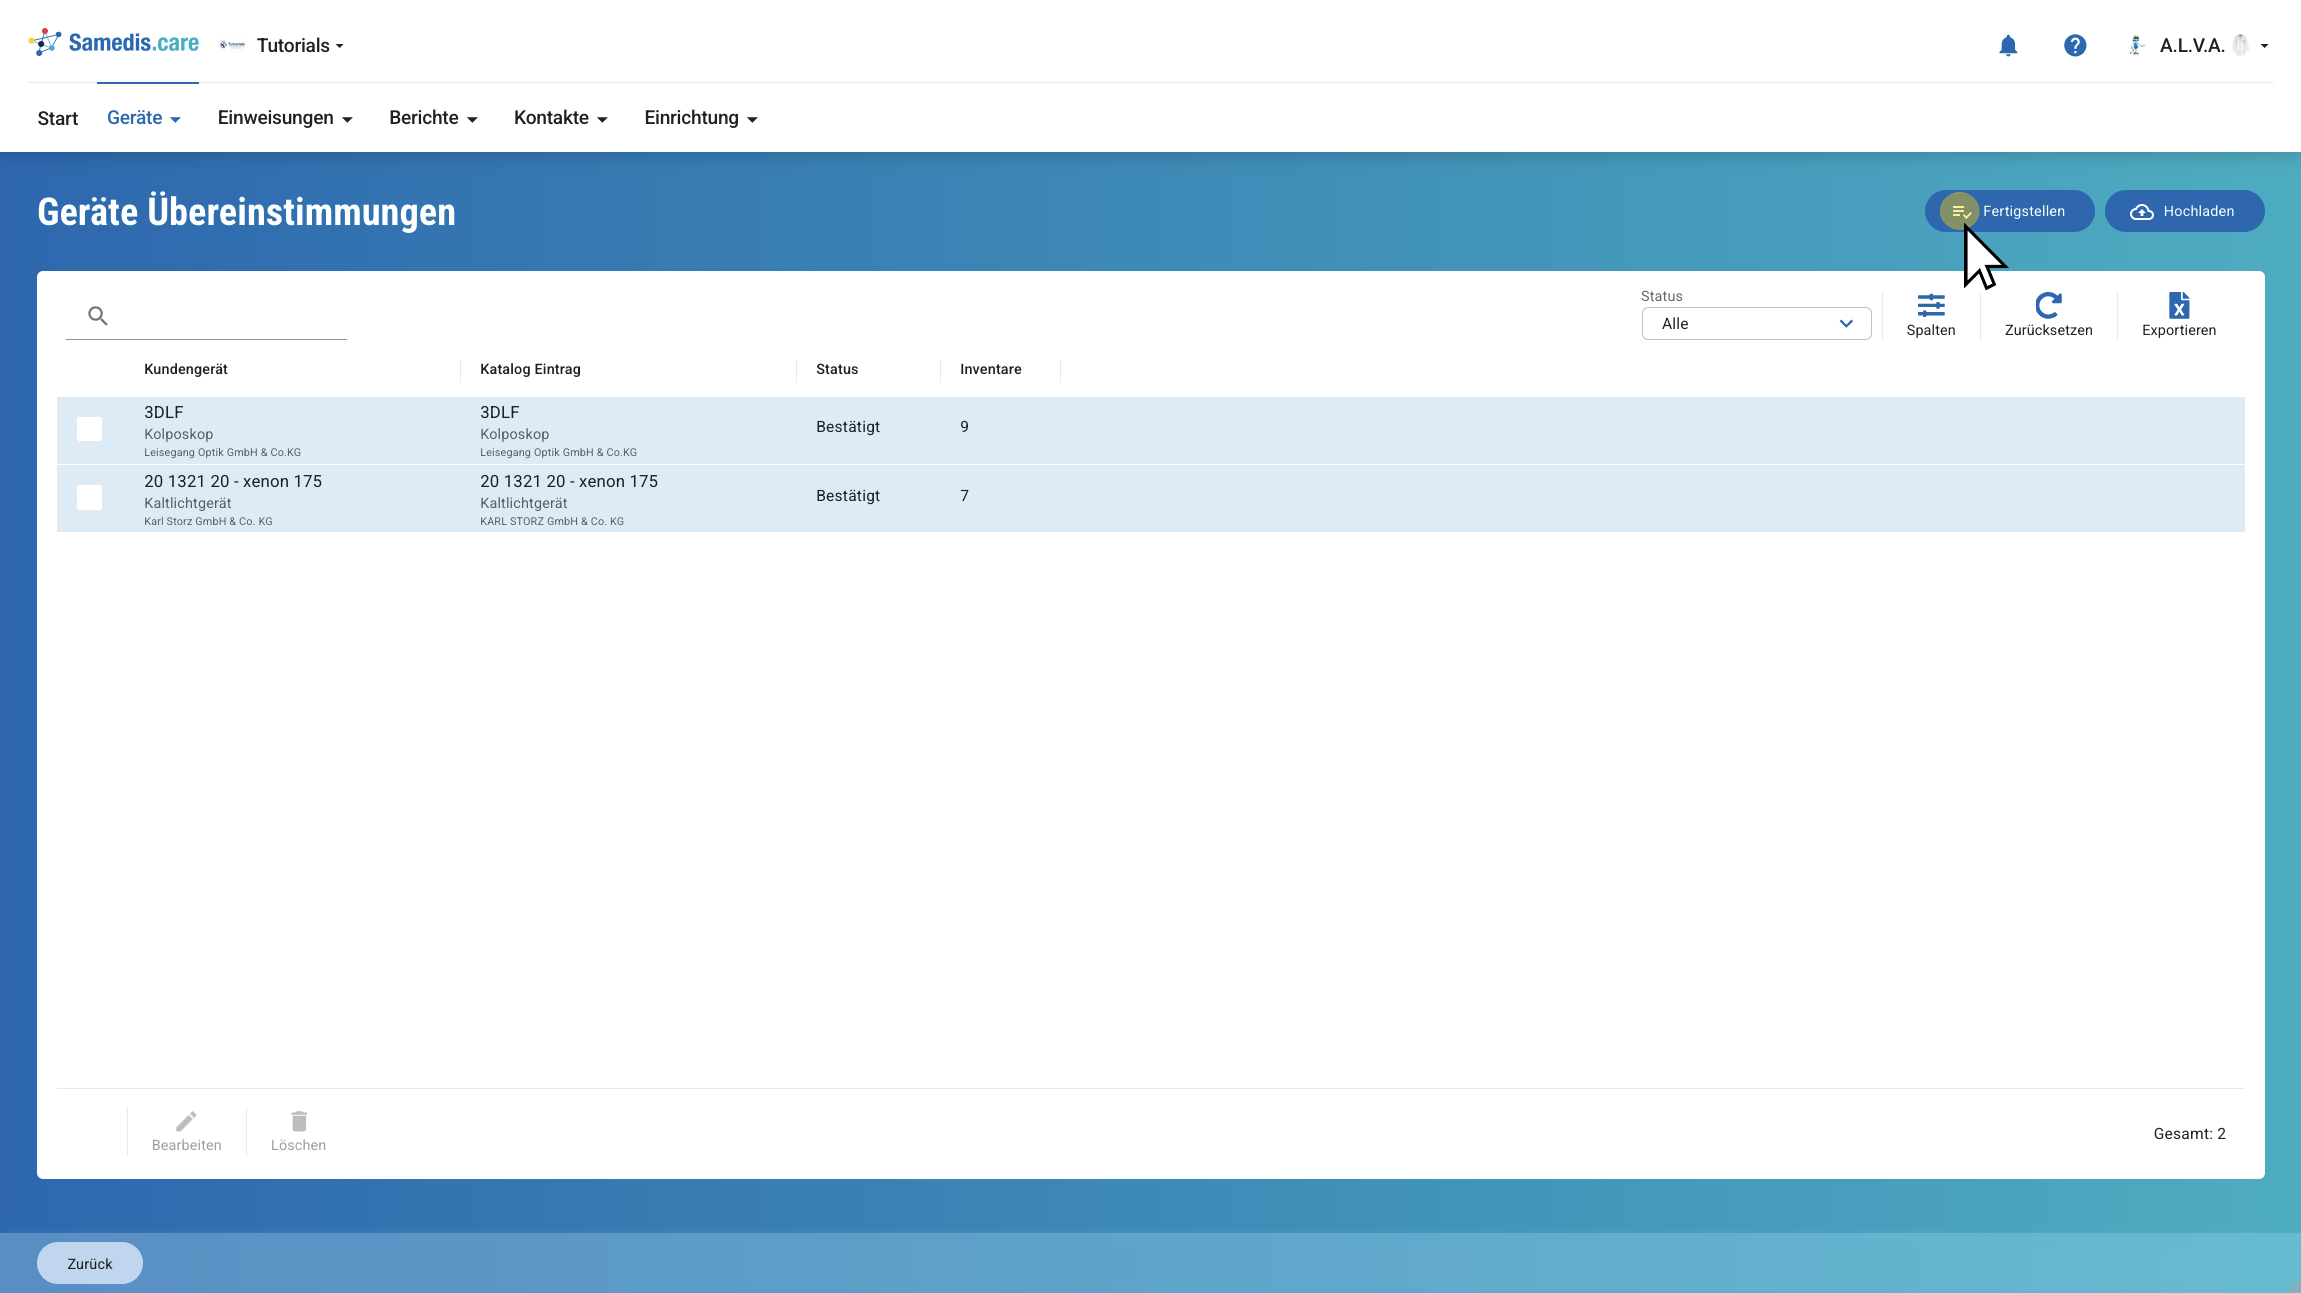This screenshot has height=1293, width=2301.
Task: Open the notifications bell
Action: click(2008, 46)
